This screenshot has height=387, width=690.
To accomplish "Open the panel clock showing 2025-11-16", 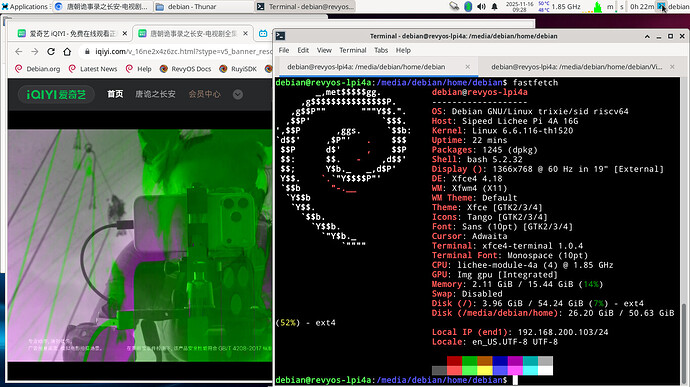I will [519, 7].
